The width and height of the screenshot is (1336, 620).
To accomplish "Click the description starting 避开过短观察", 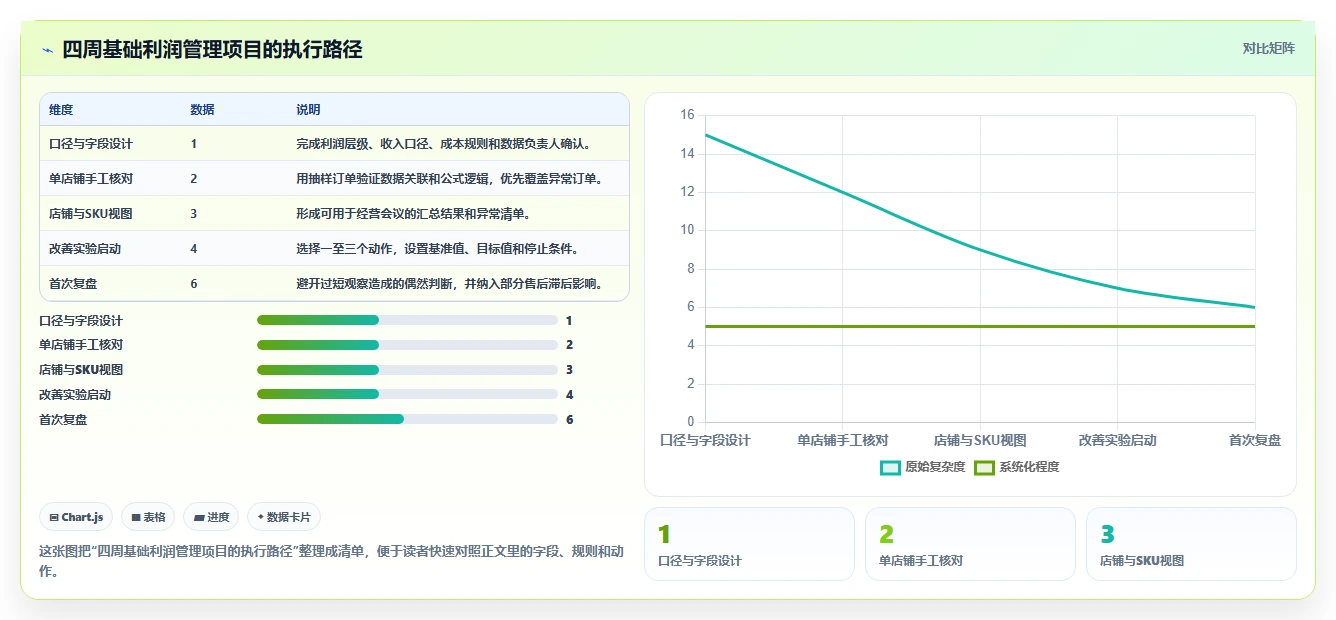I will click(x=449, y=284).
